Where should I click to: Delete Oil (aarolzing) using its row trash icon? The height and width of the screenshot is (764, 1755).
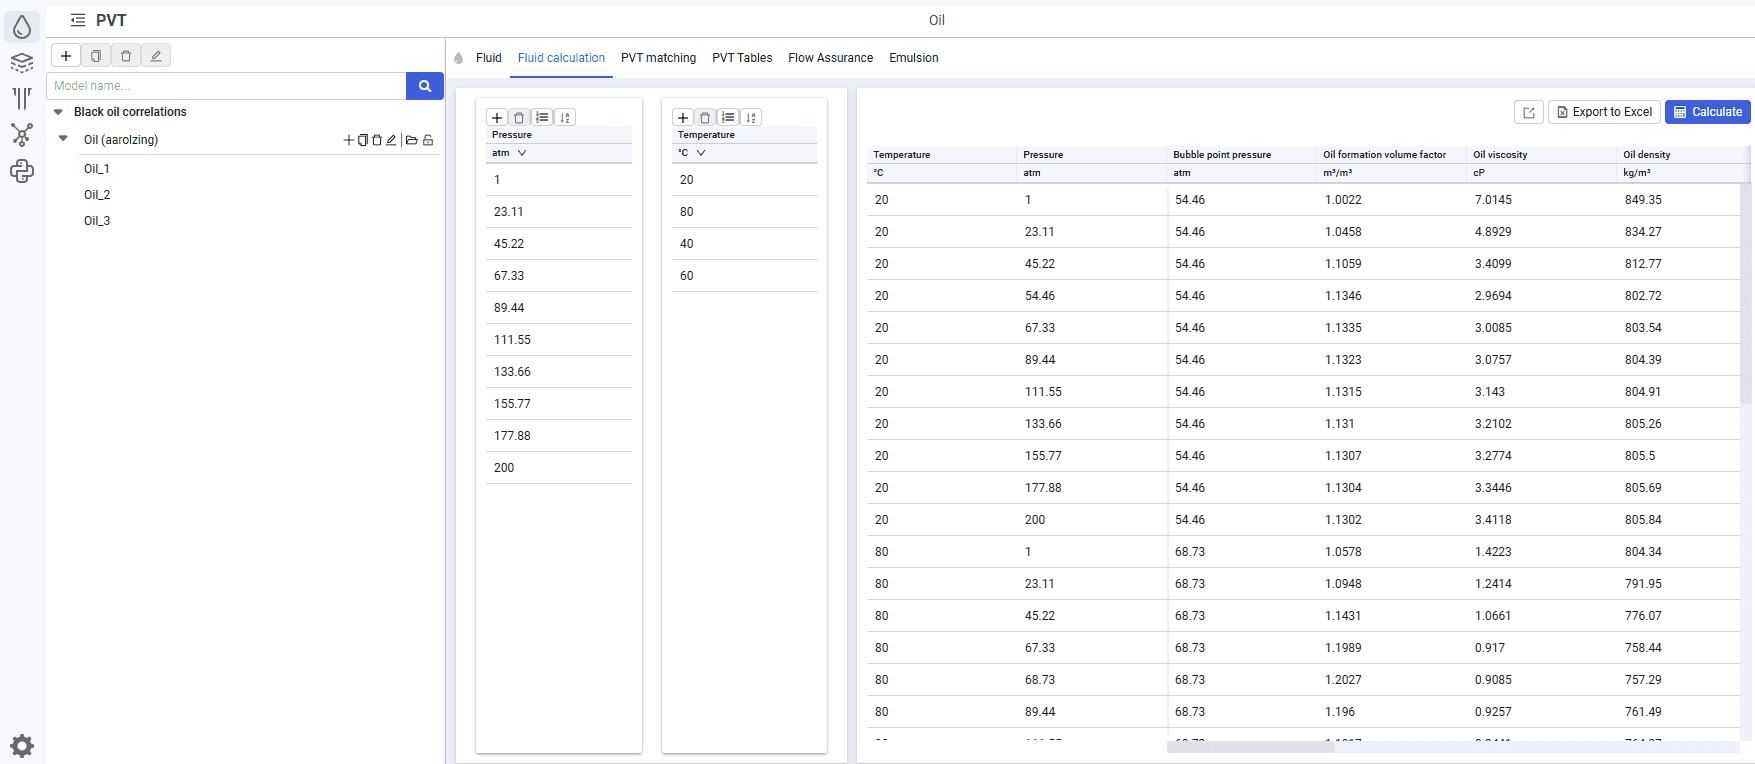click(377, 140)
